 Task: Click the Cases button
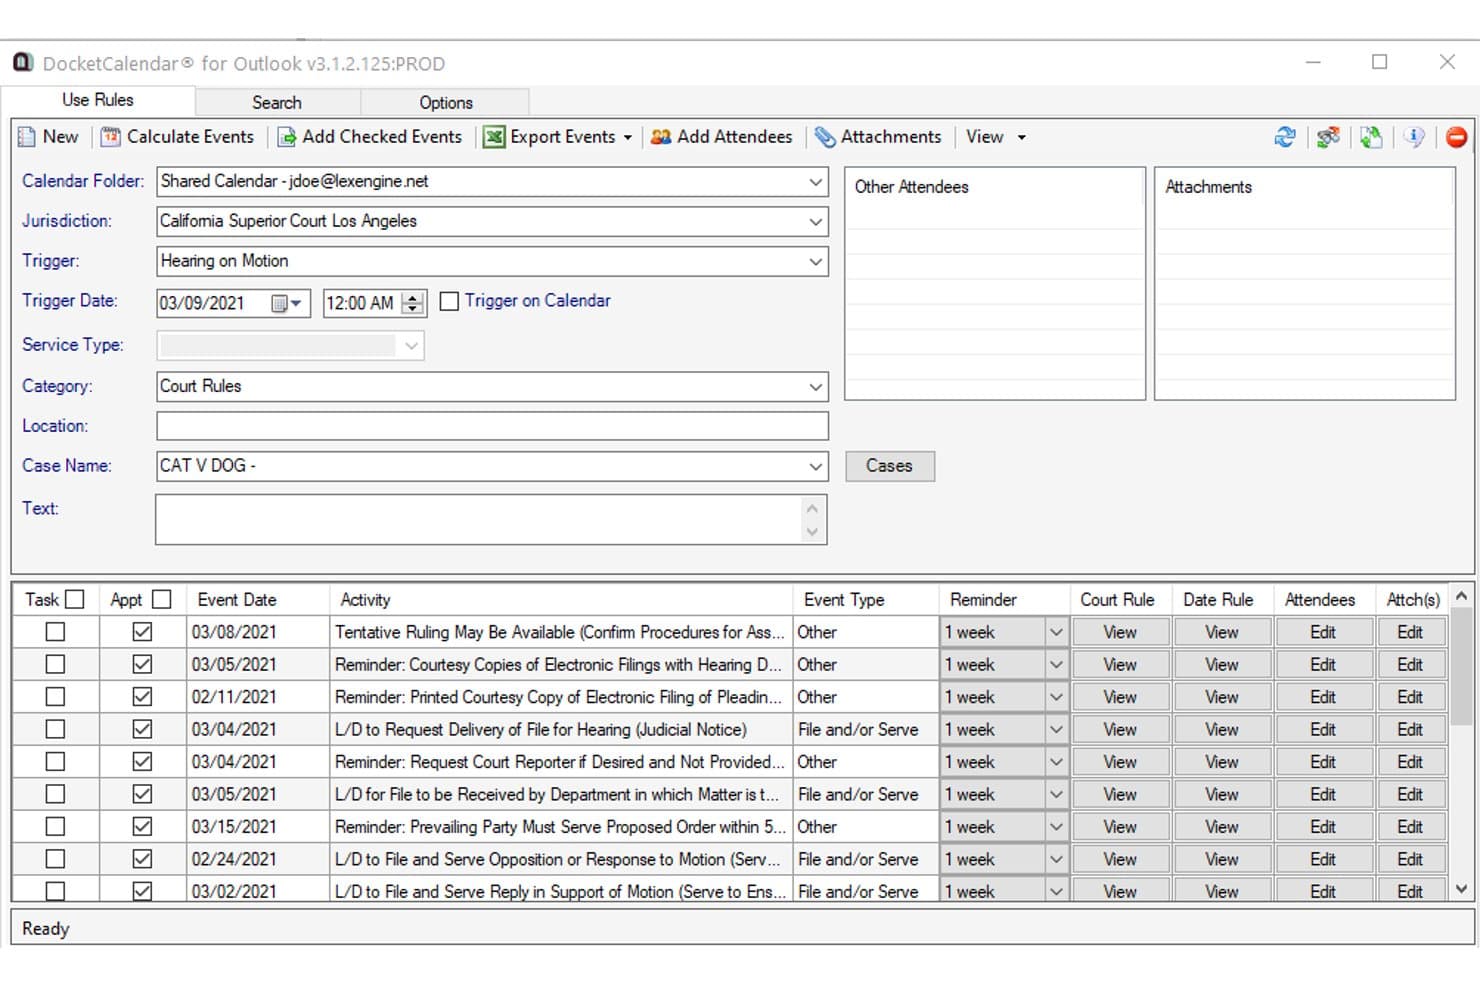coord(890,466)
